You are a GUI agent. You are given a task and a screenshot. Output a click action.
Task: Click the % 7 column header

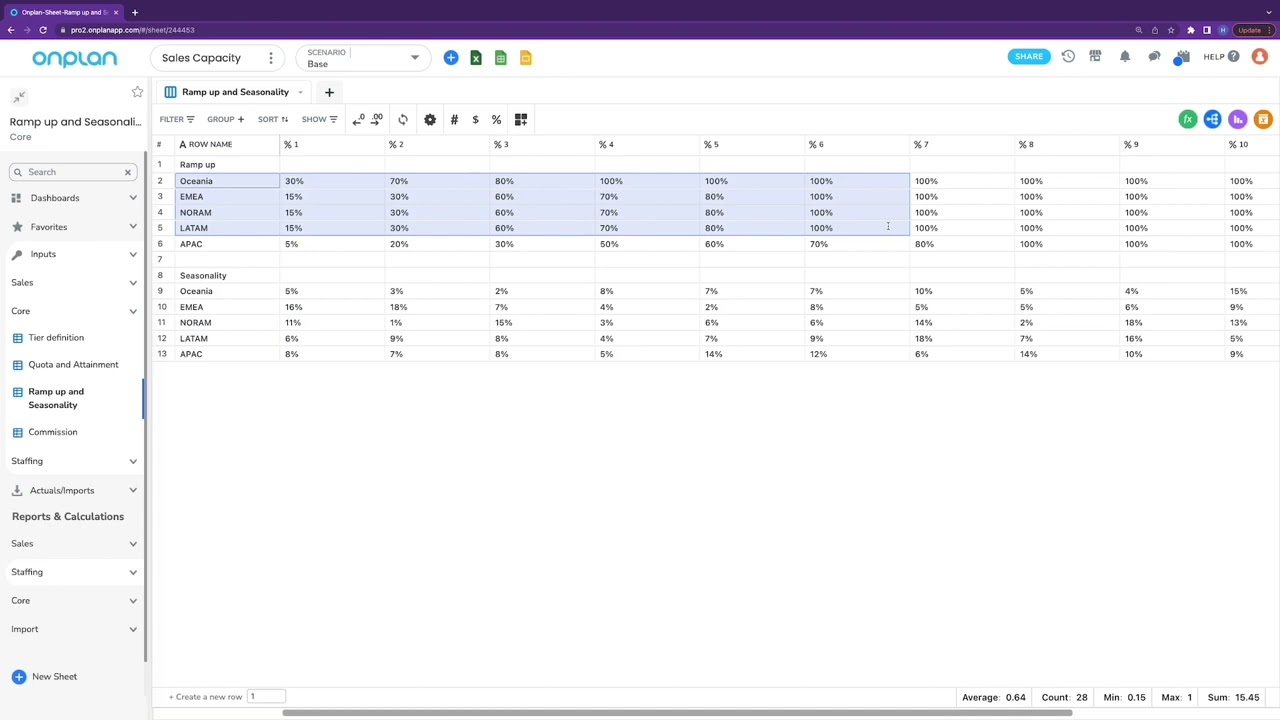[x=961, y=145]
